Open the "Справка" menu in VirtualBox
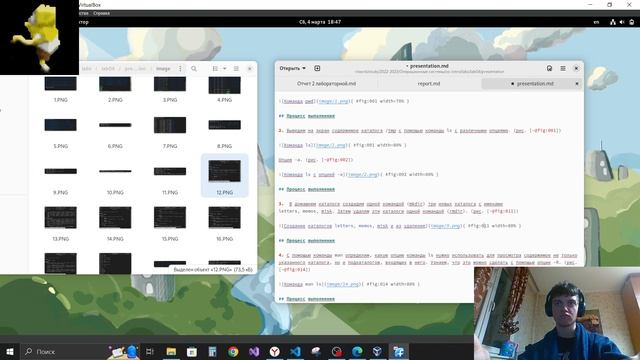The image size is (640, 360). 101,13
